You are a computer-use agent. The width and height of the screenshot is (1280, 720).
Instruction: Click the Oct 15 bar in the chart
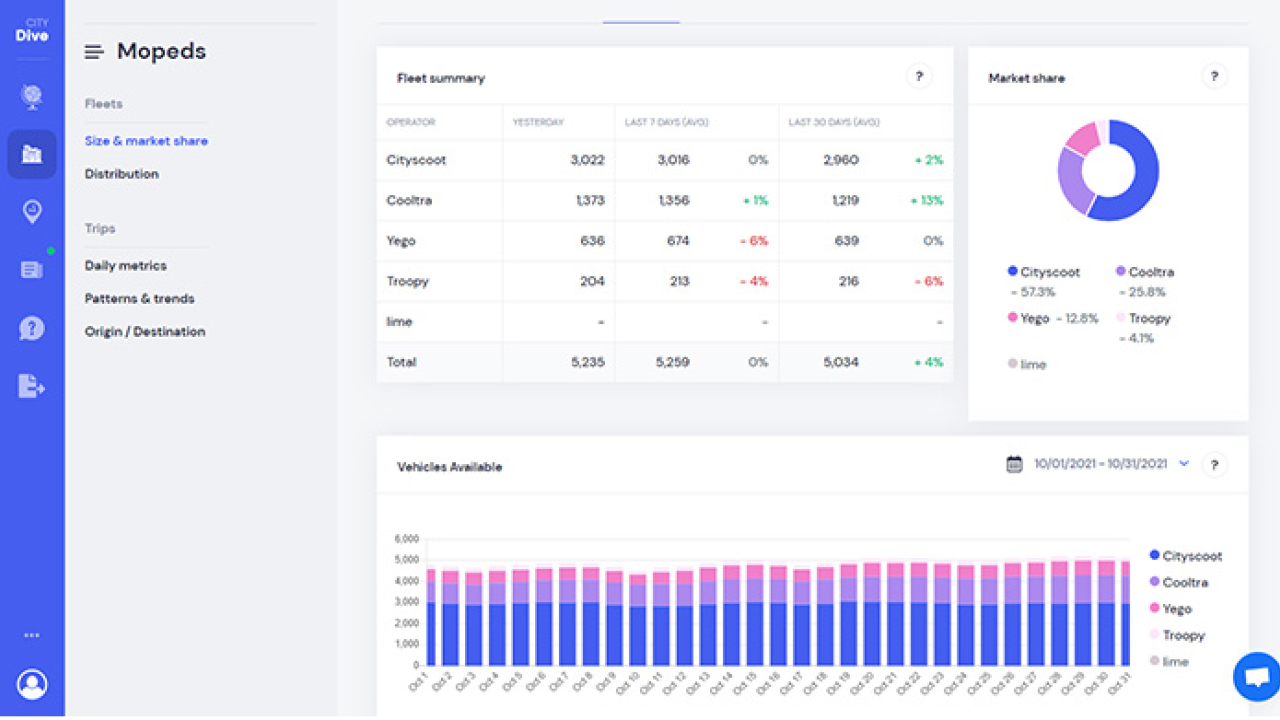click(x=755, y=615)
